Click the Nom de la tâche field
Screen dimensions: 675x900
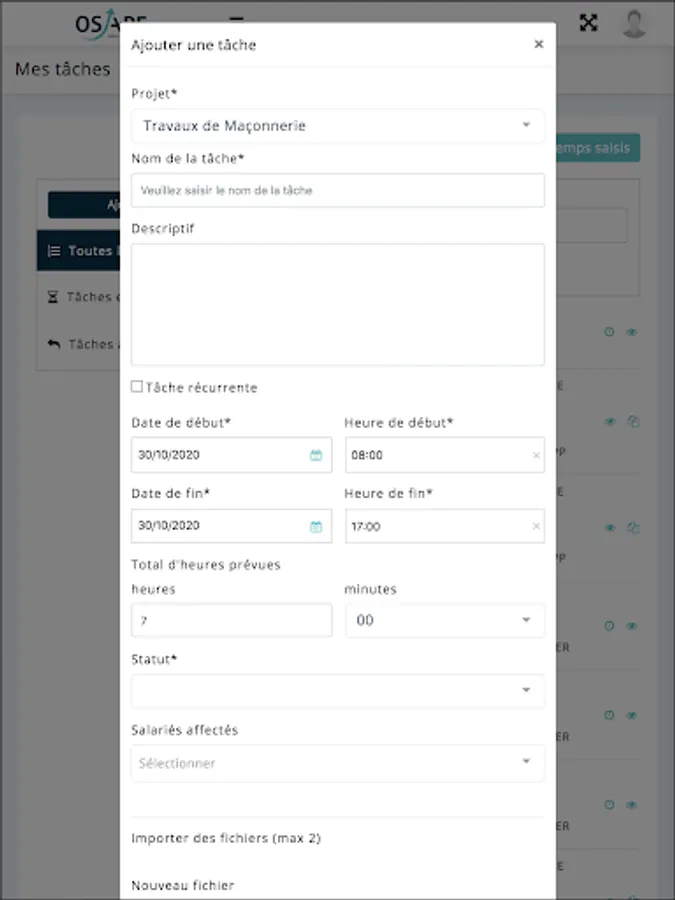[x=337, y=190]
